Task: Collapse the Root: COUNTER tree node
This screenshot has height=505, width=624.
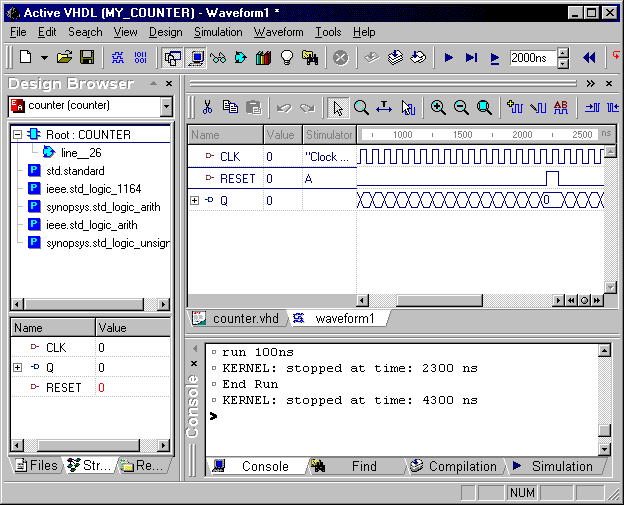Action: (x=18, y=134)
